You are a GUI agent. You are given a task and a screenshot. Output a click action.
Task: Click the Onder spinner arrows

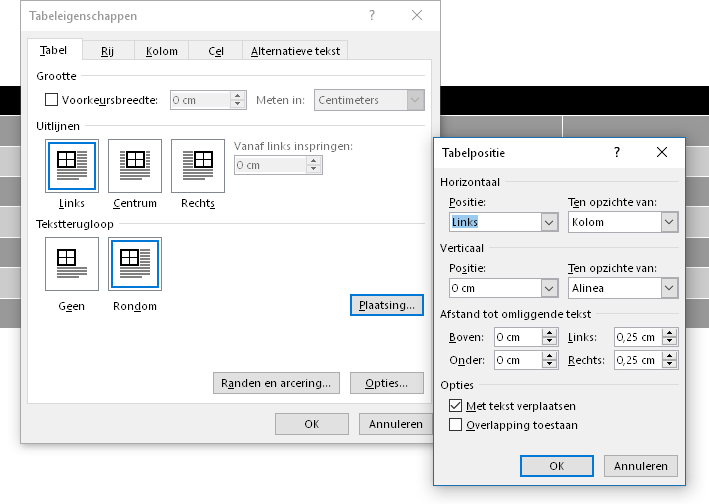[x=549, y=360]
